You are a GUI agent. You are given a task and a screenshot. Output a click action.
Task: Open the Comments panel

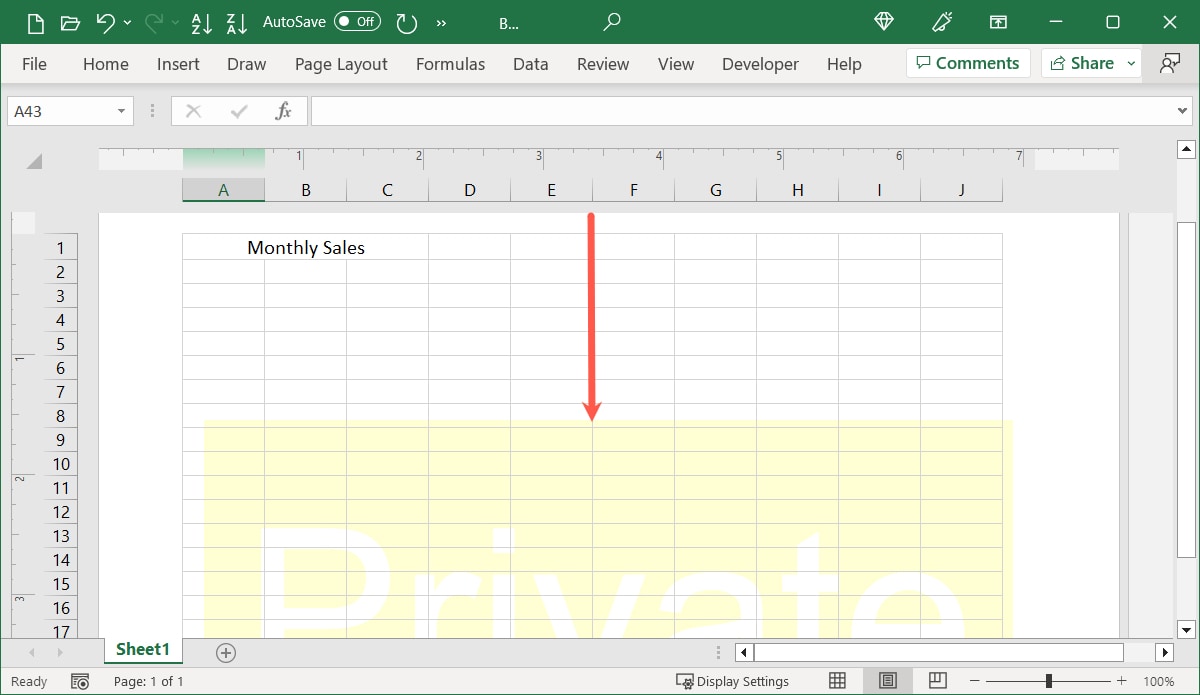pos(967,62)
